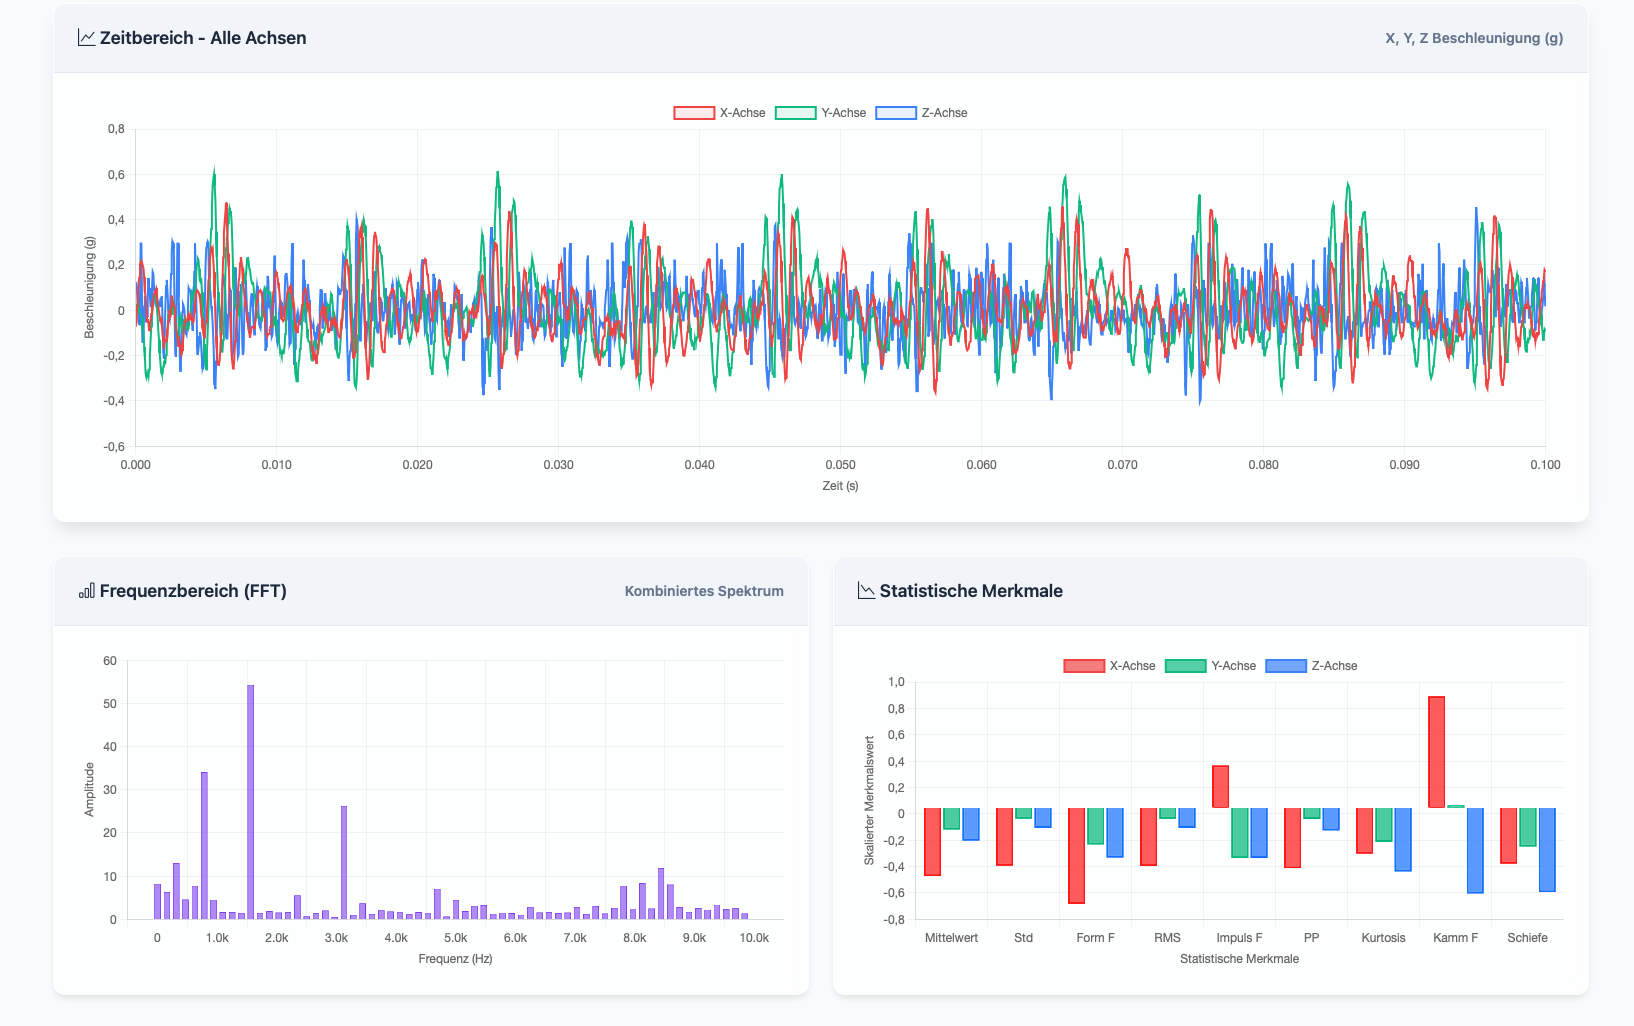Screen dimensions: 1634x1026
Task: Click the line chart icon beside Zeitbereich title
Action: tap(86, 38)
